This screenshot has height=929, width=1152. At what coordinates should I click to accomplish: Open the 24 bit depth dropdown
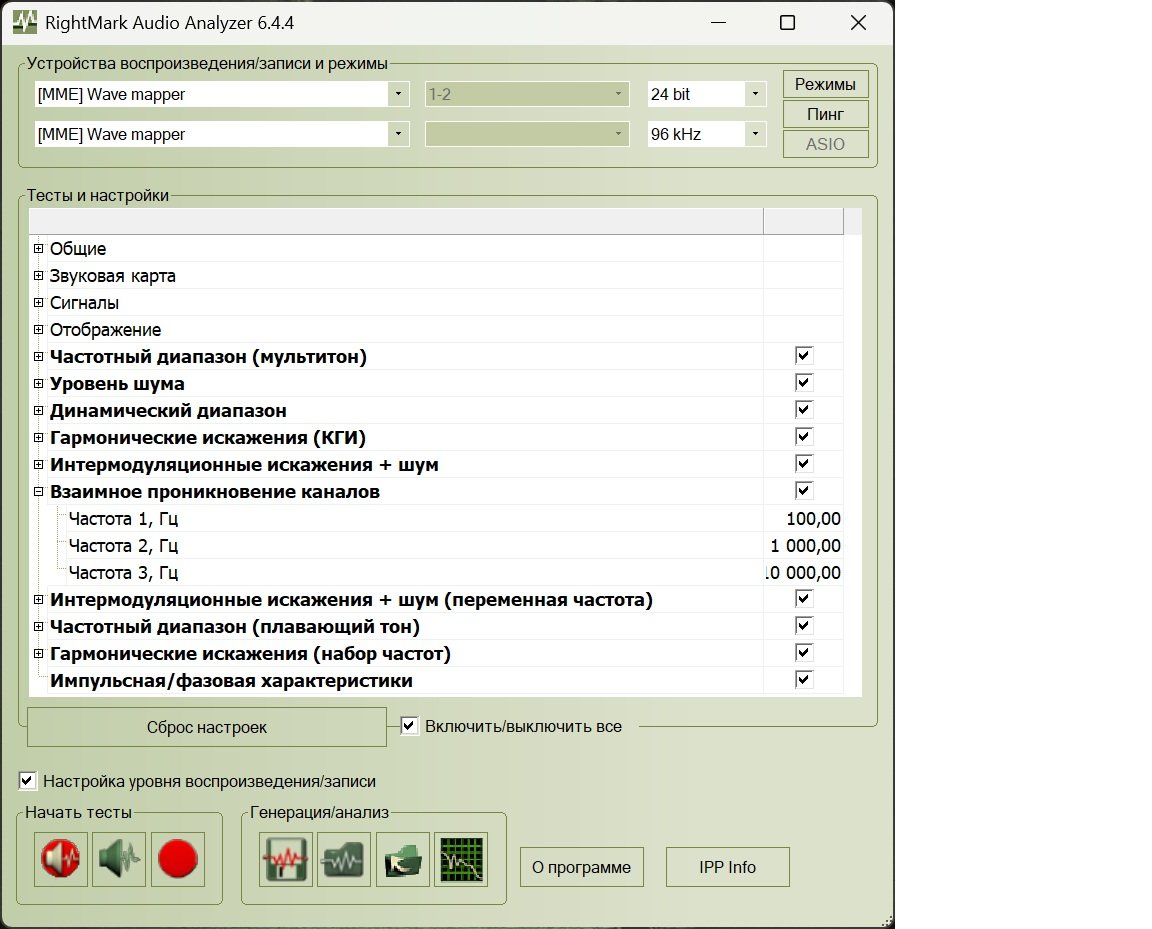click(756, 94)
